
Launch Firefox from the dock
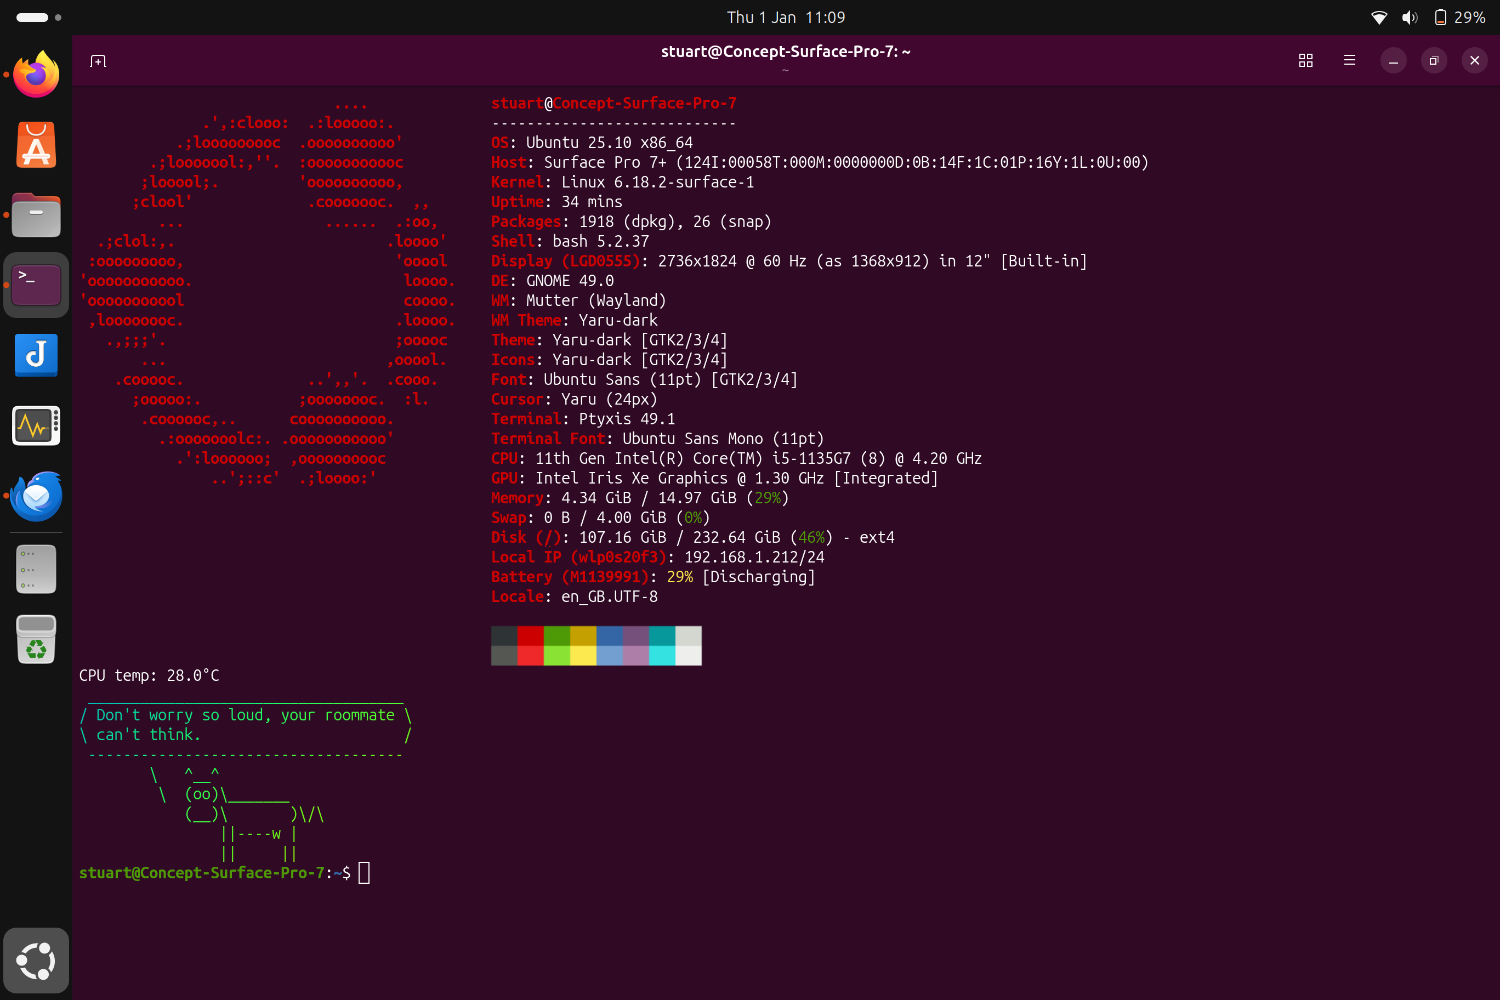tap(36, 73)
